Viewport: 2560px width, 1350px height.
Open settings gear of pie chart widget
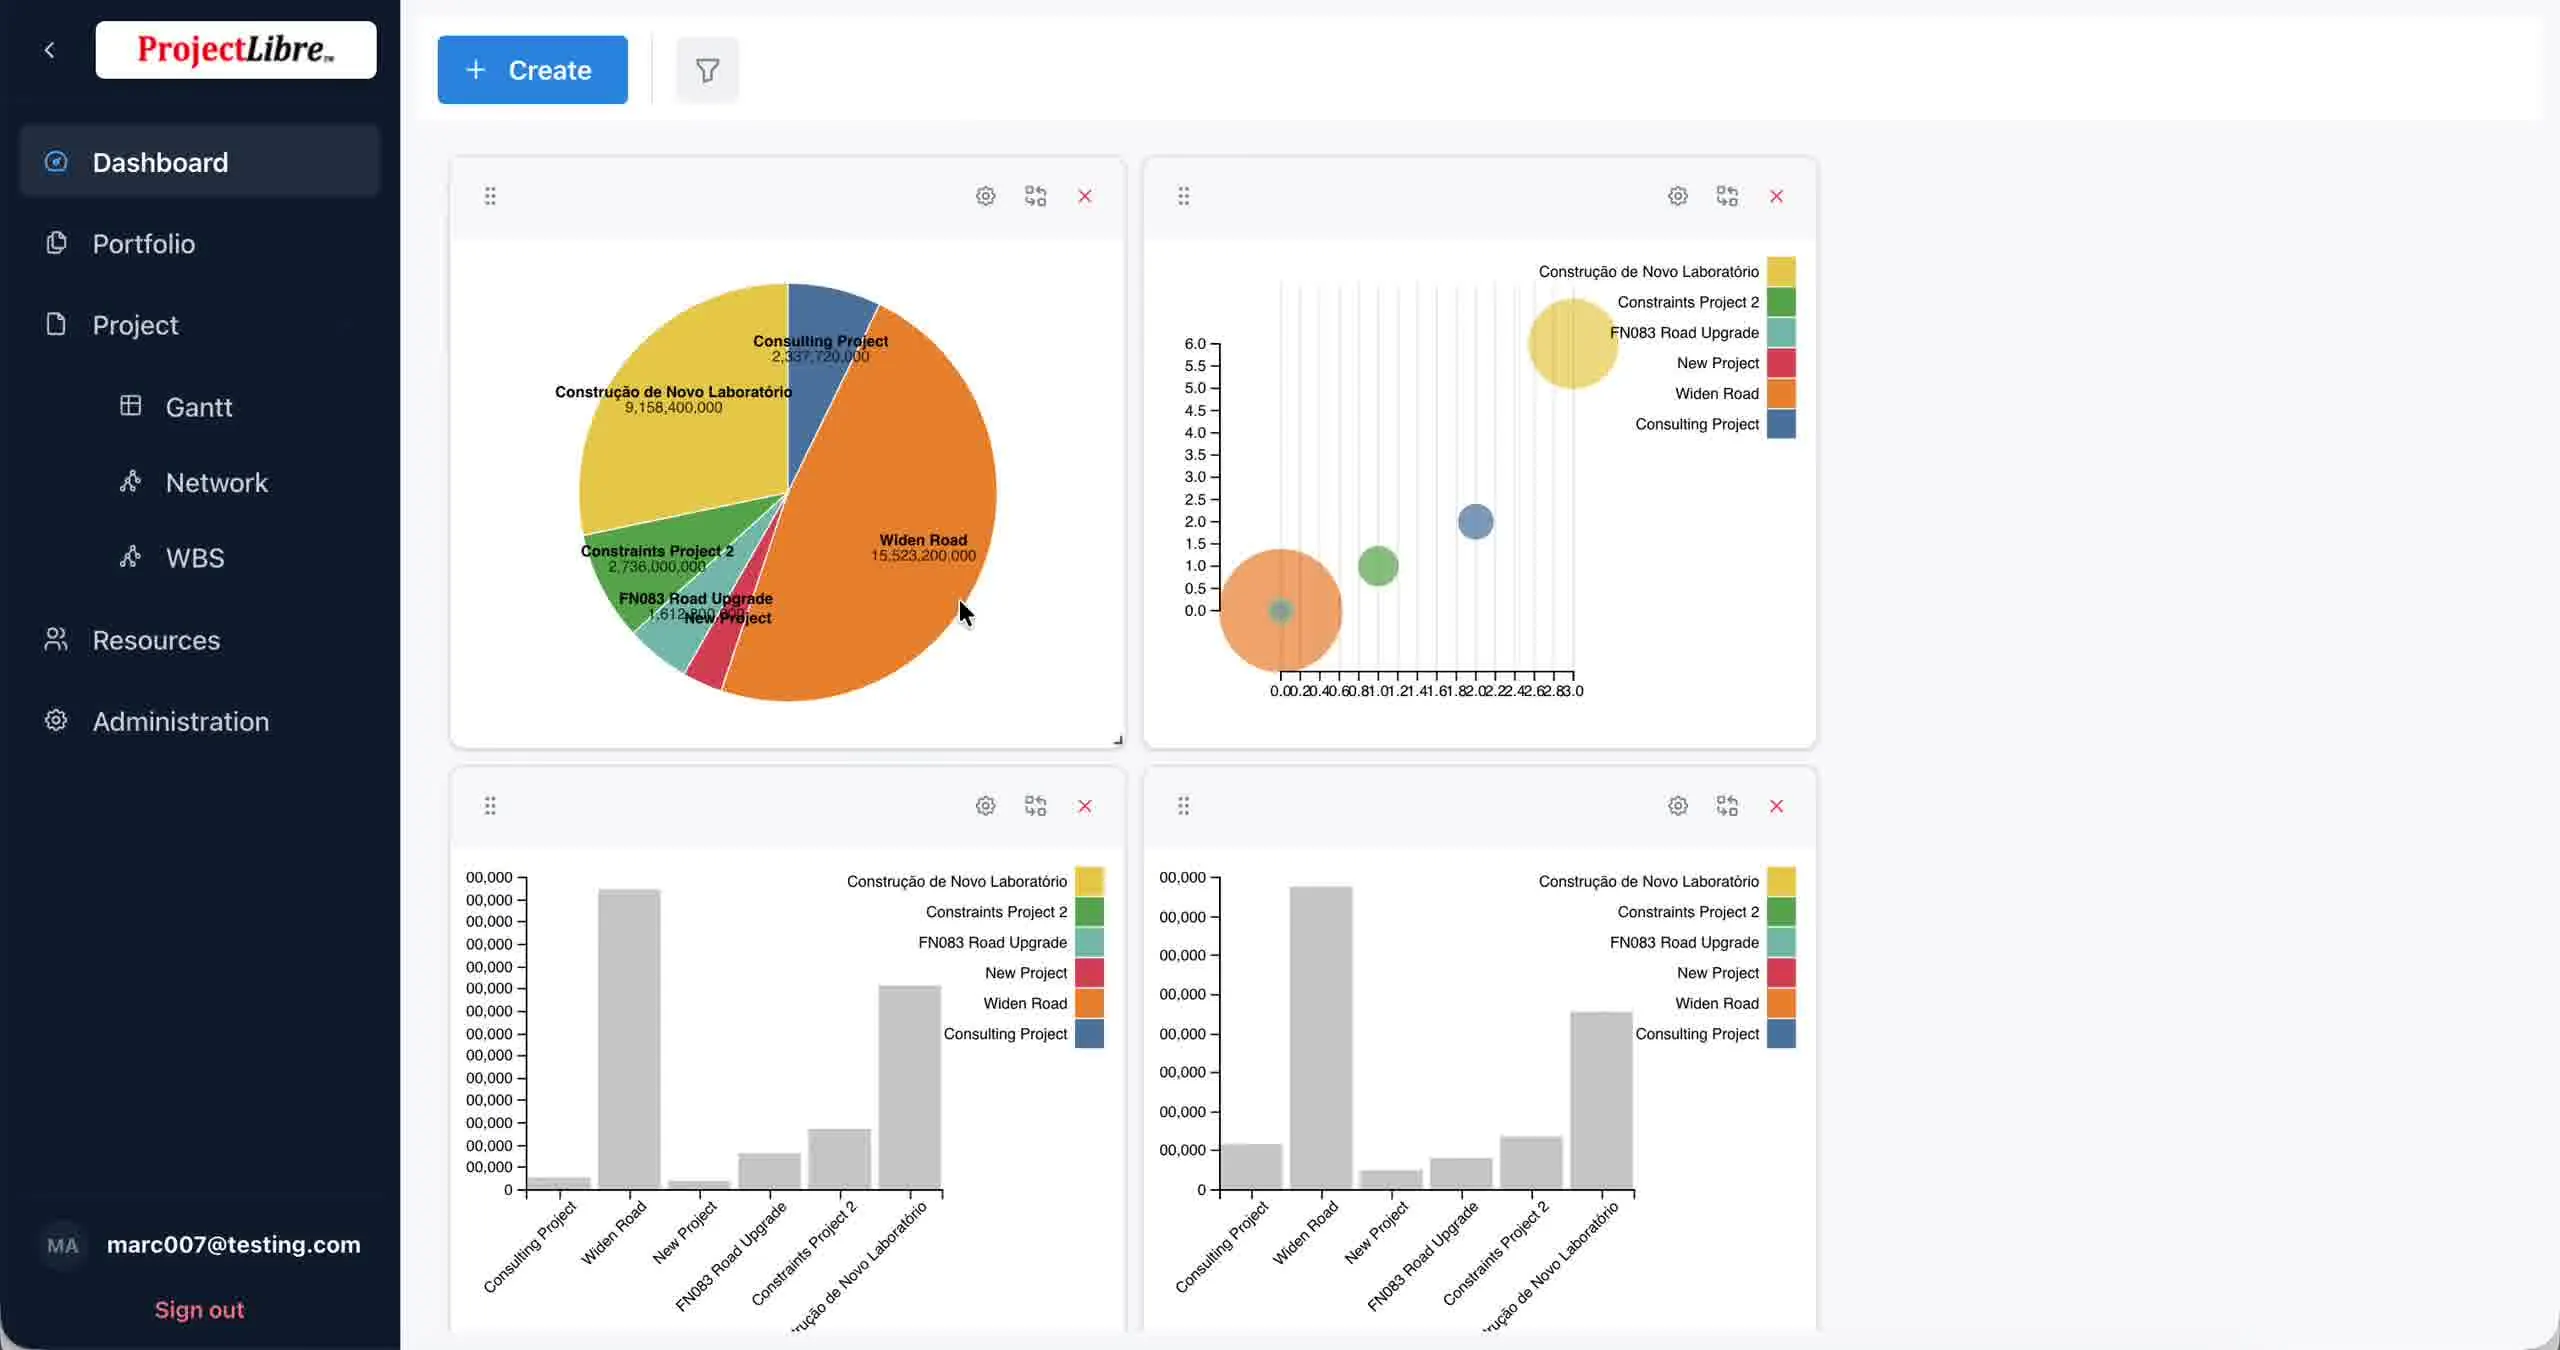coord(985,196)
